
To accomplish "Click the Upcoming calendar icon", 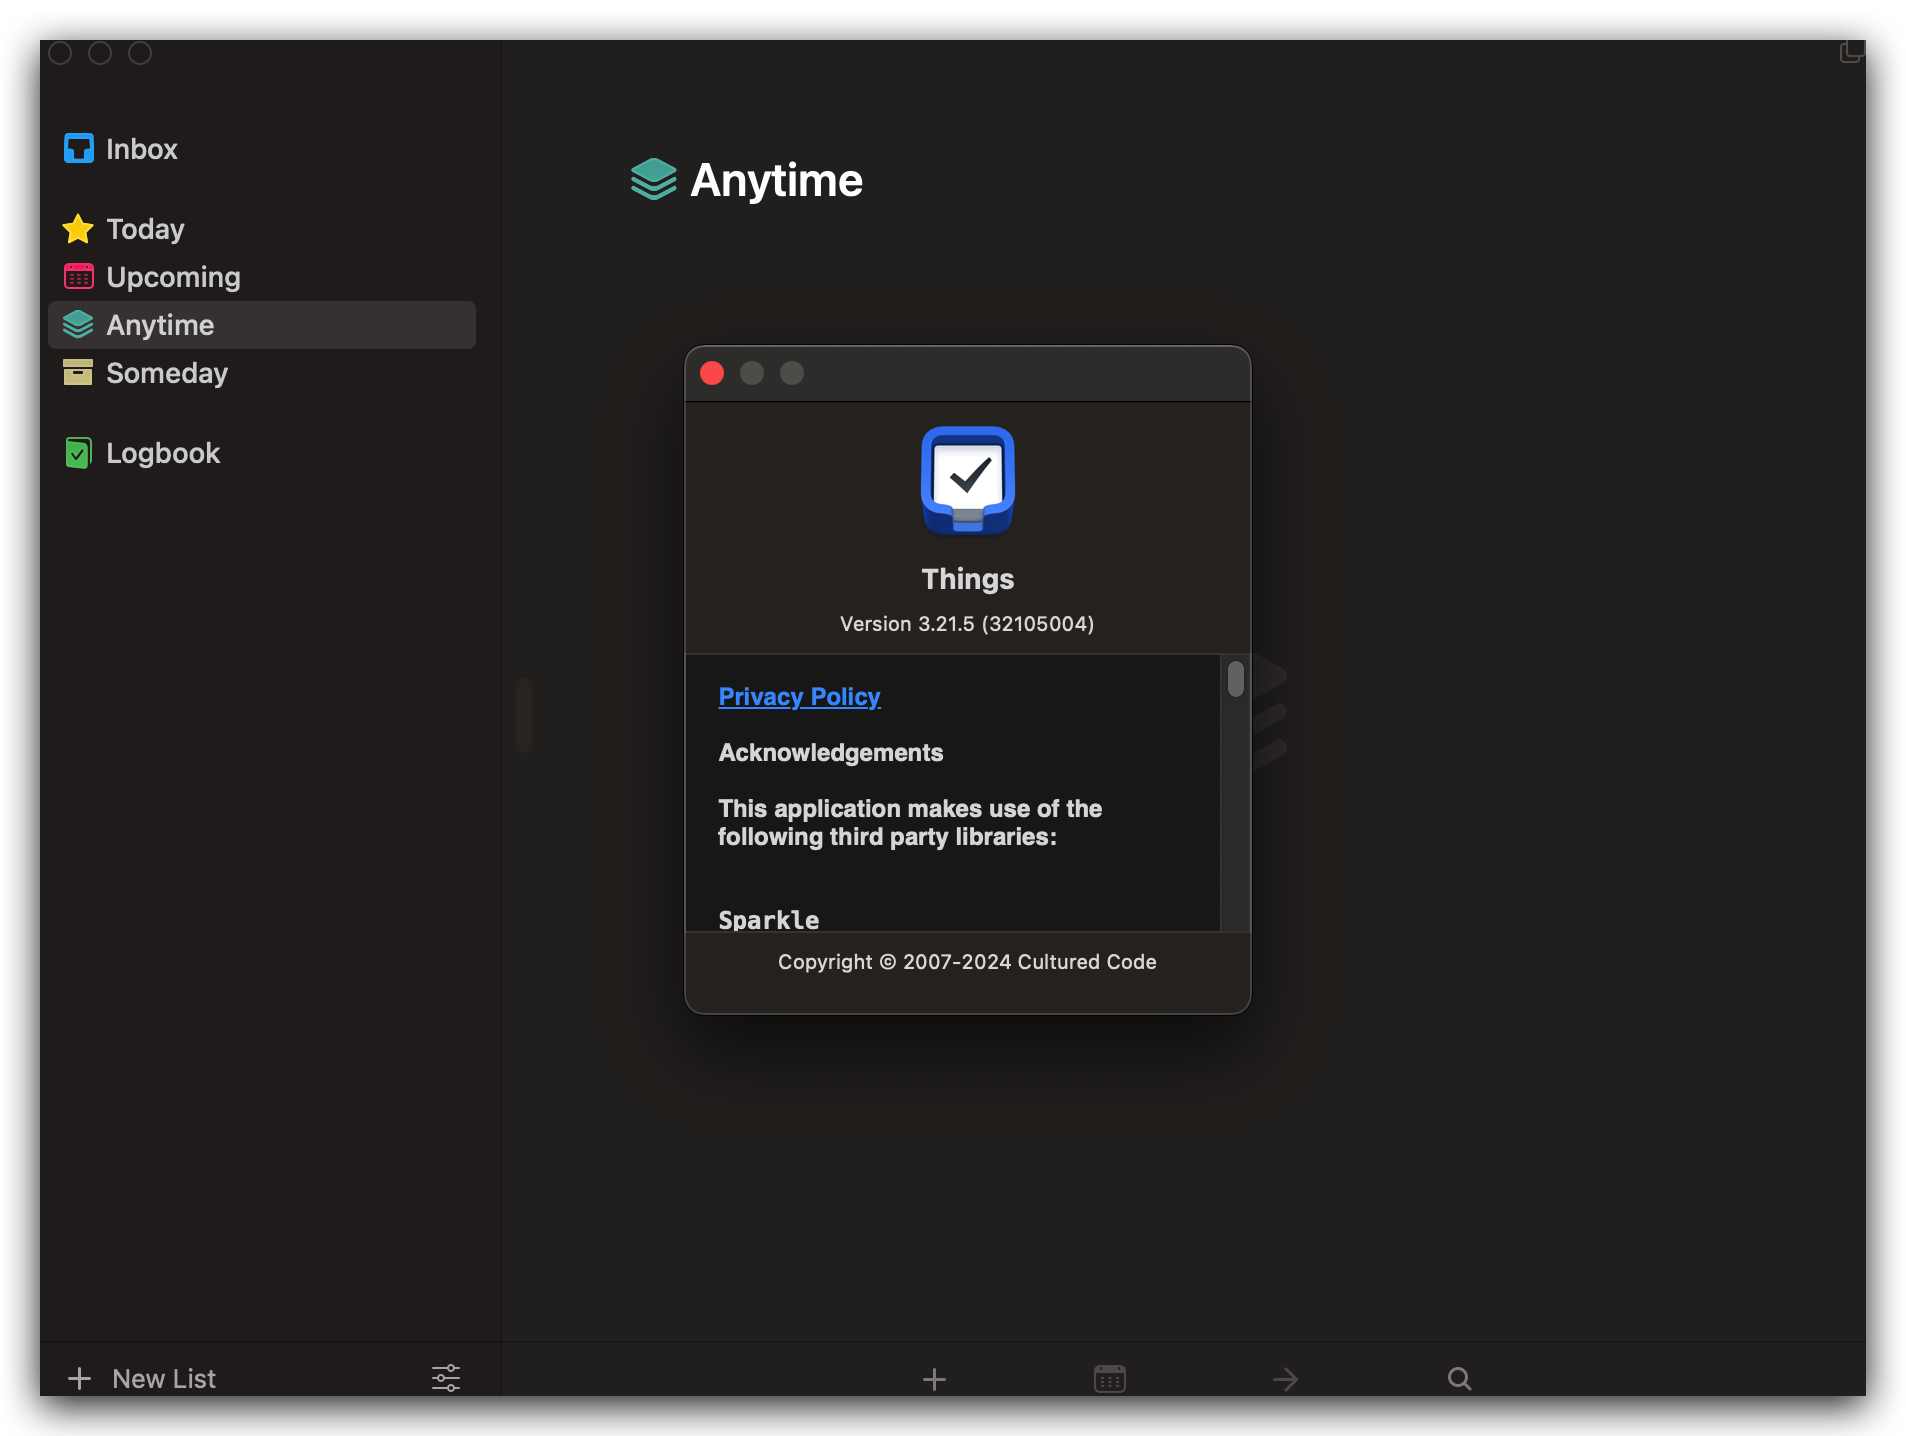I will click(78, 277).
